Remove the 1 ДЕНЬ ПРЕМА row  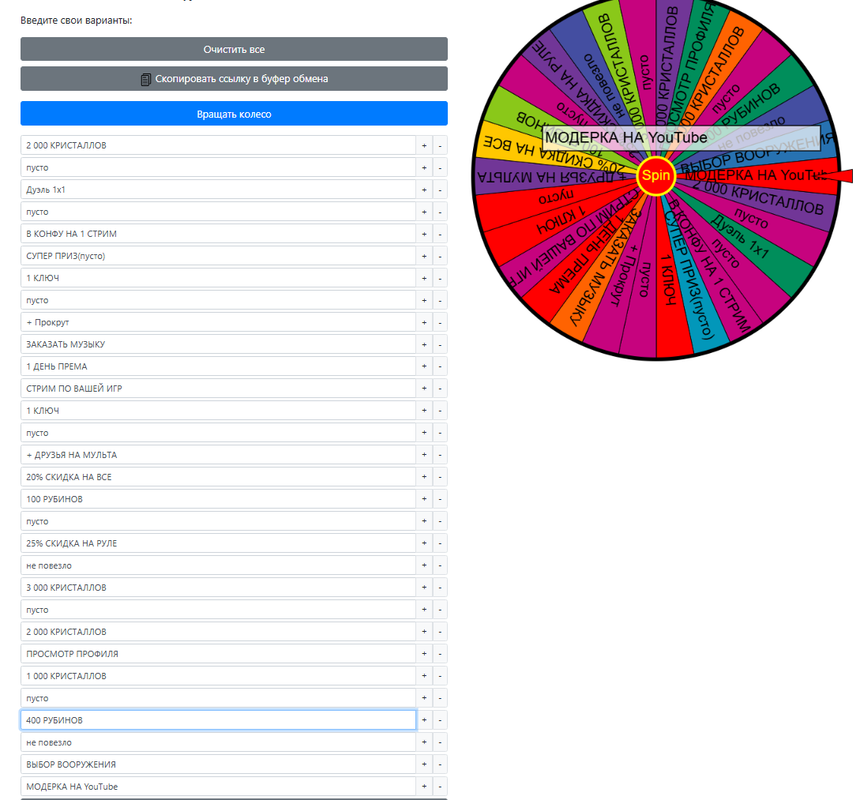click(x=440, y=366)
